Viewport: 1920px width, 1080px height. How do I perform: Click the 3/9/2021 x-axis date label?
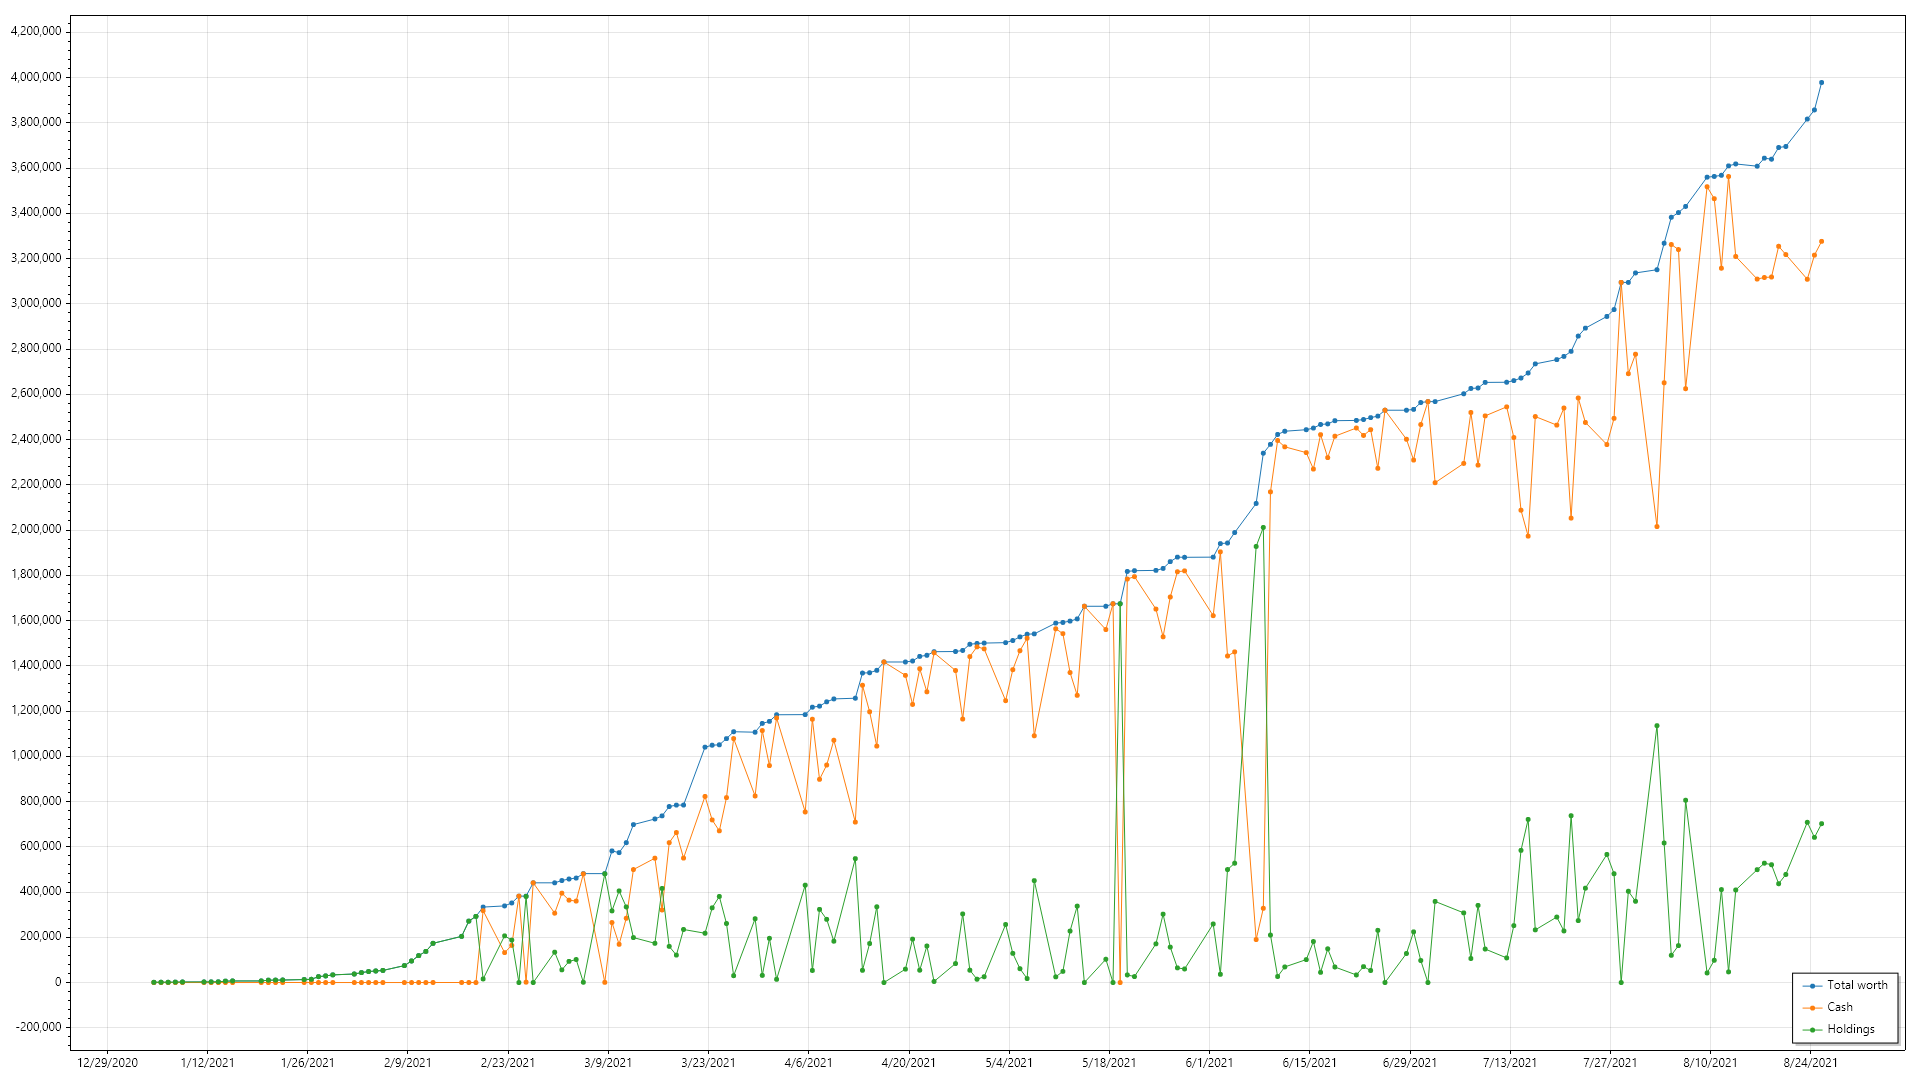point(608,1063)
